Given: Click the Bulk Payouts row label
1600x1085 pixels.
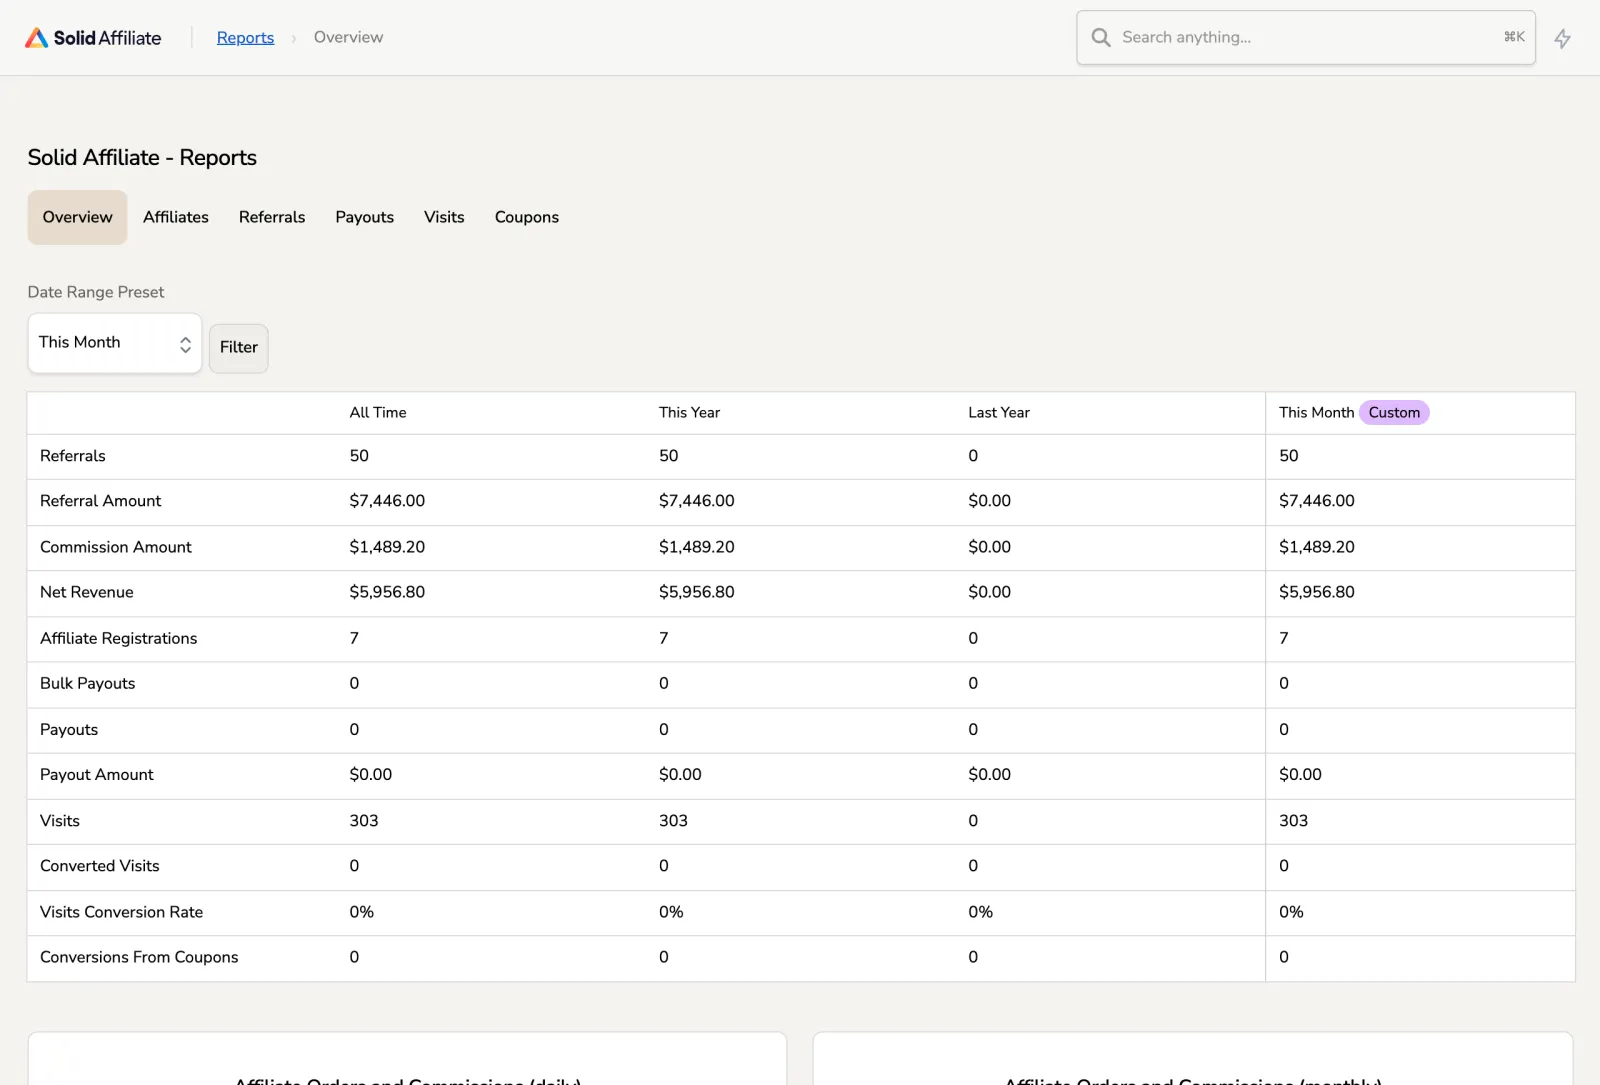Looking at the screenshot, I should click(x=87, y=683).
